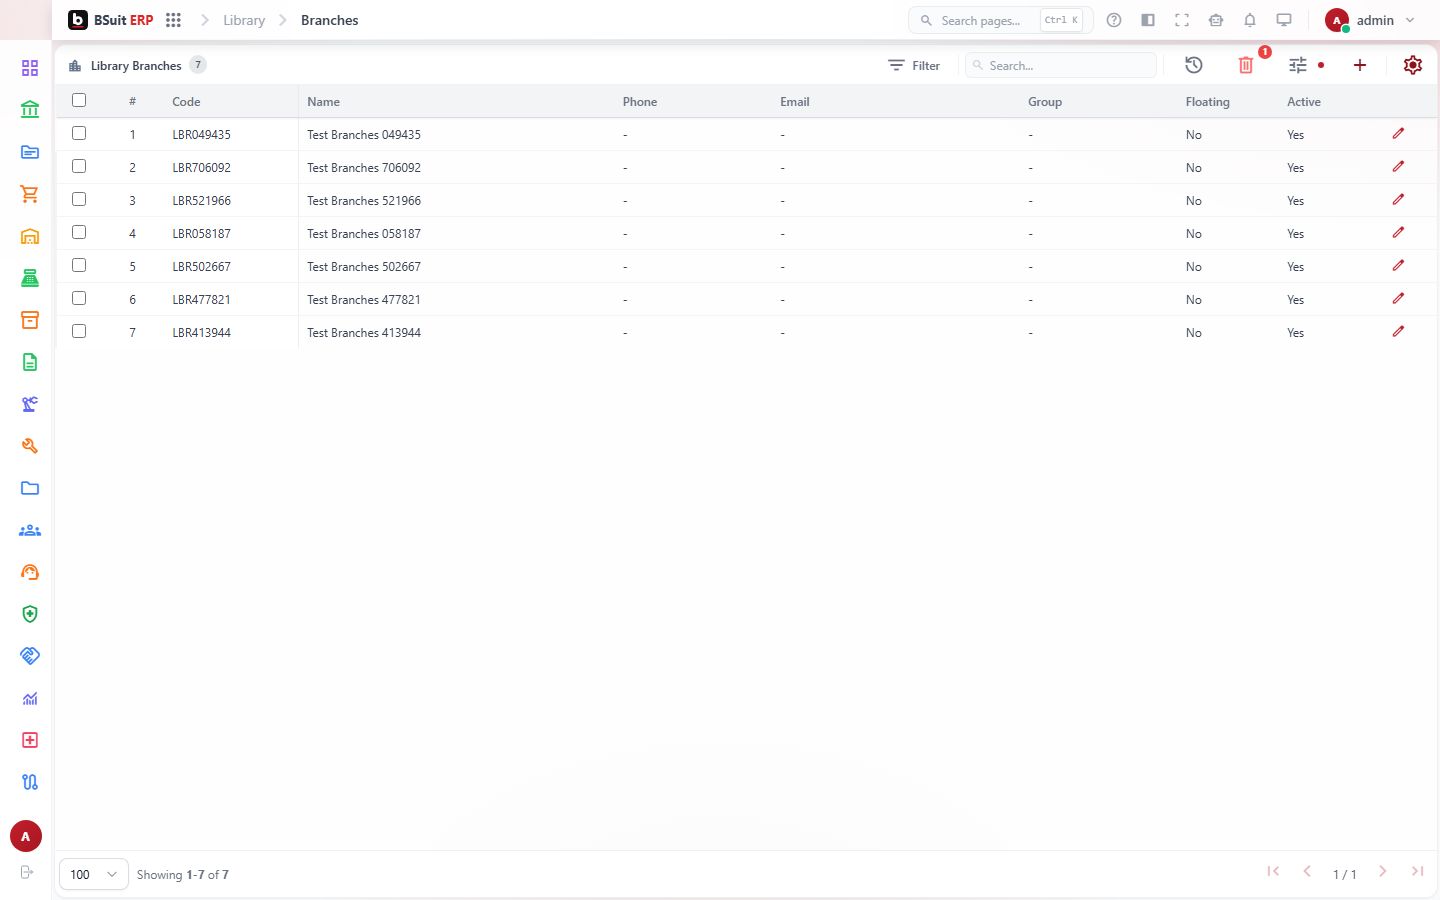
Task: Open the cash register POS icon
Action: (x=30, y=278)
